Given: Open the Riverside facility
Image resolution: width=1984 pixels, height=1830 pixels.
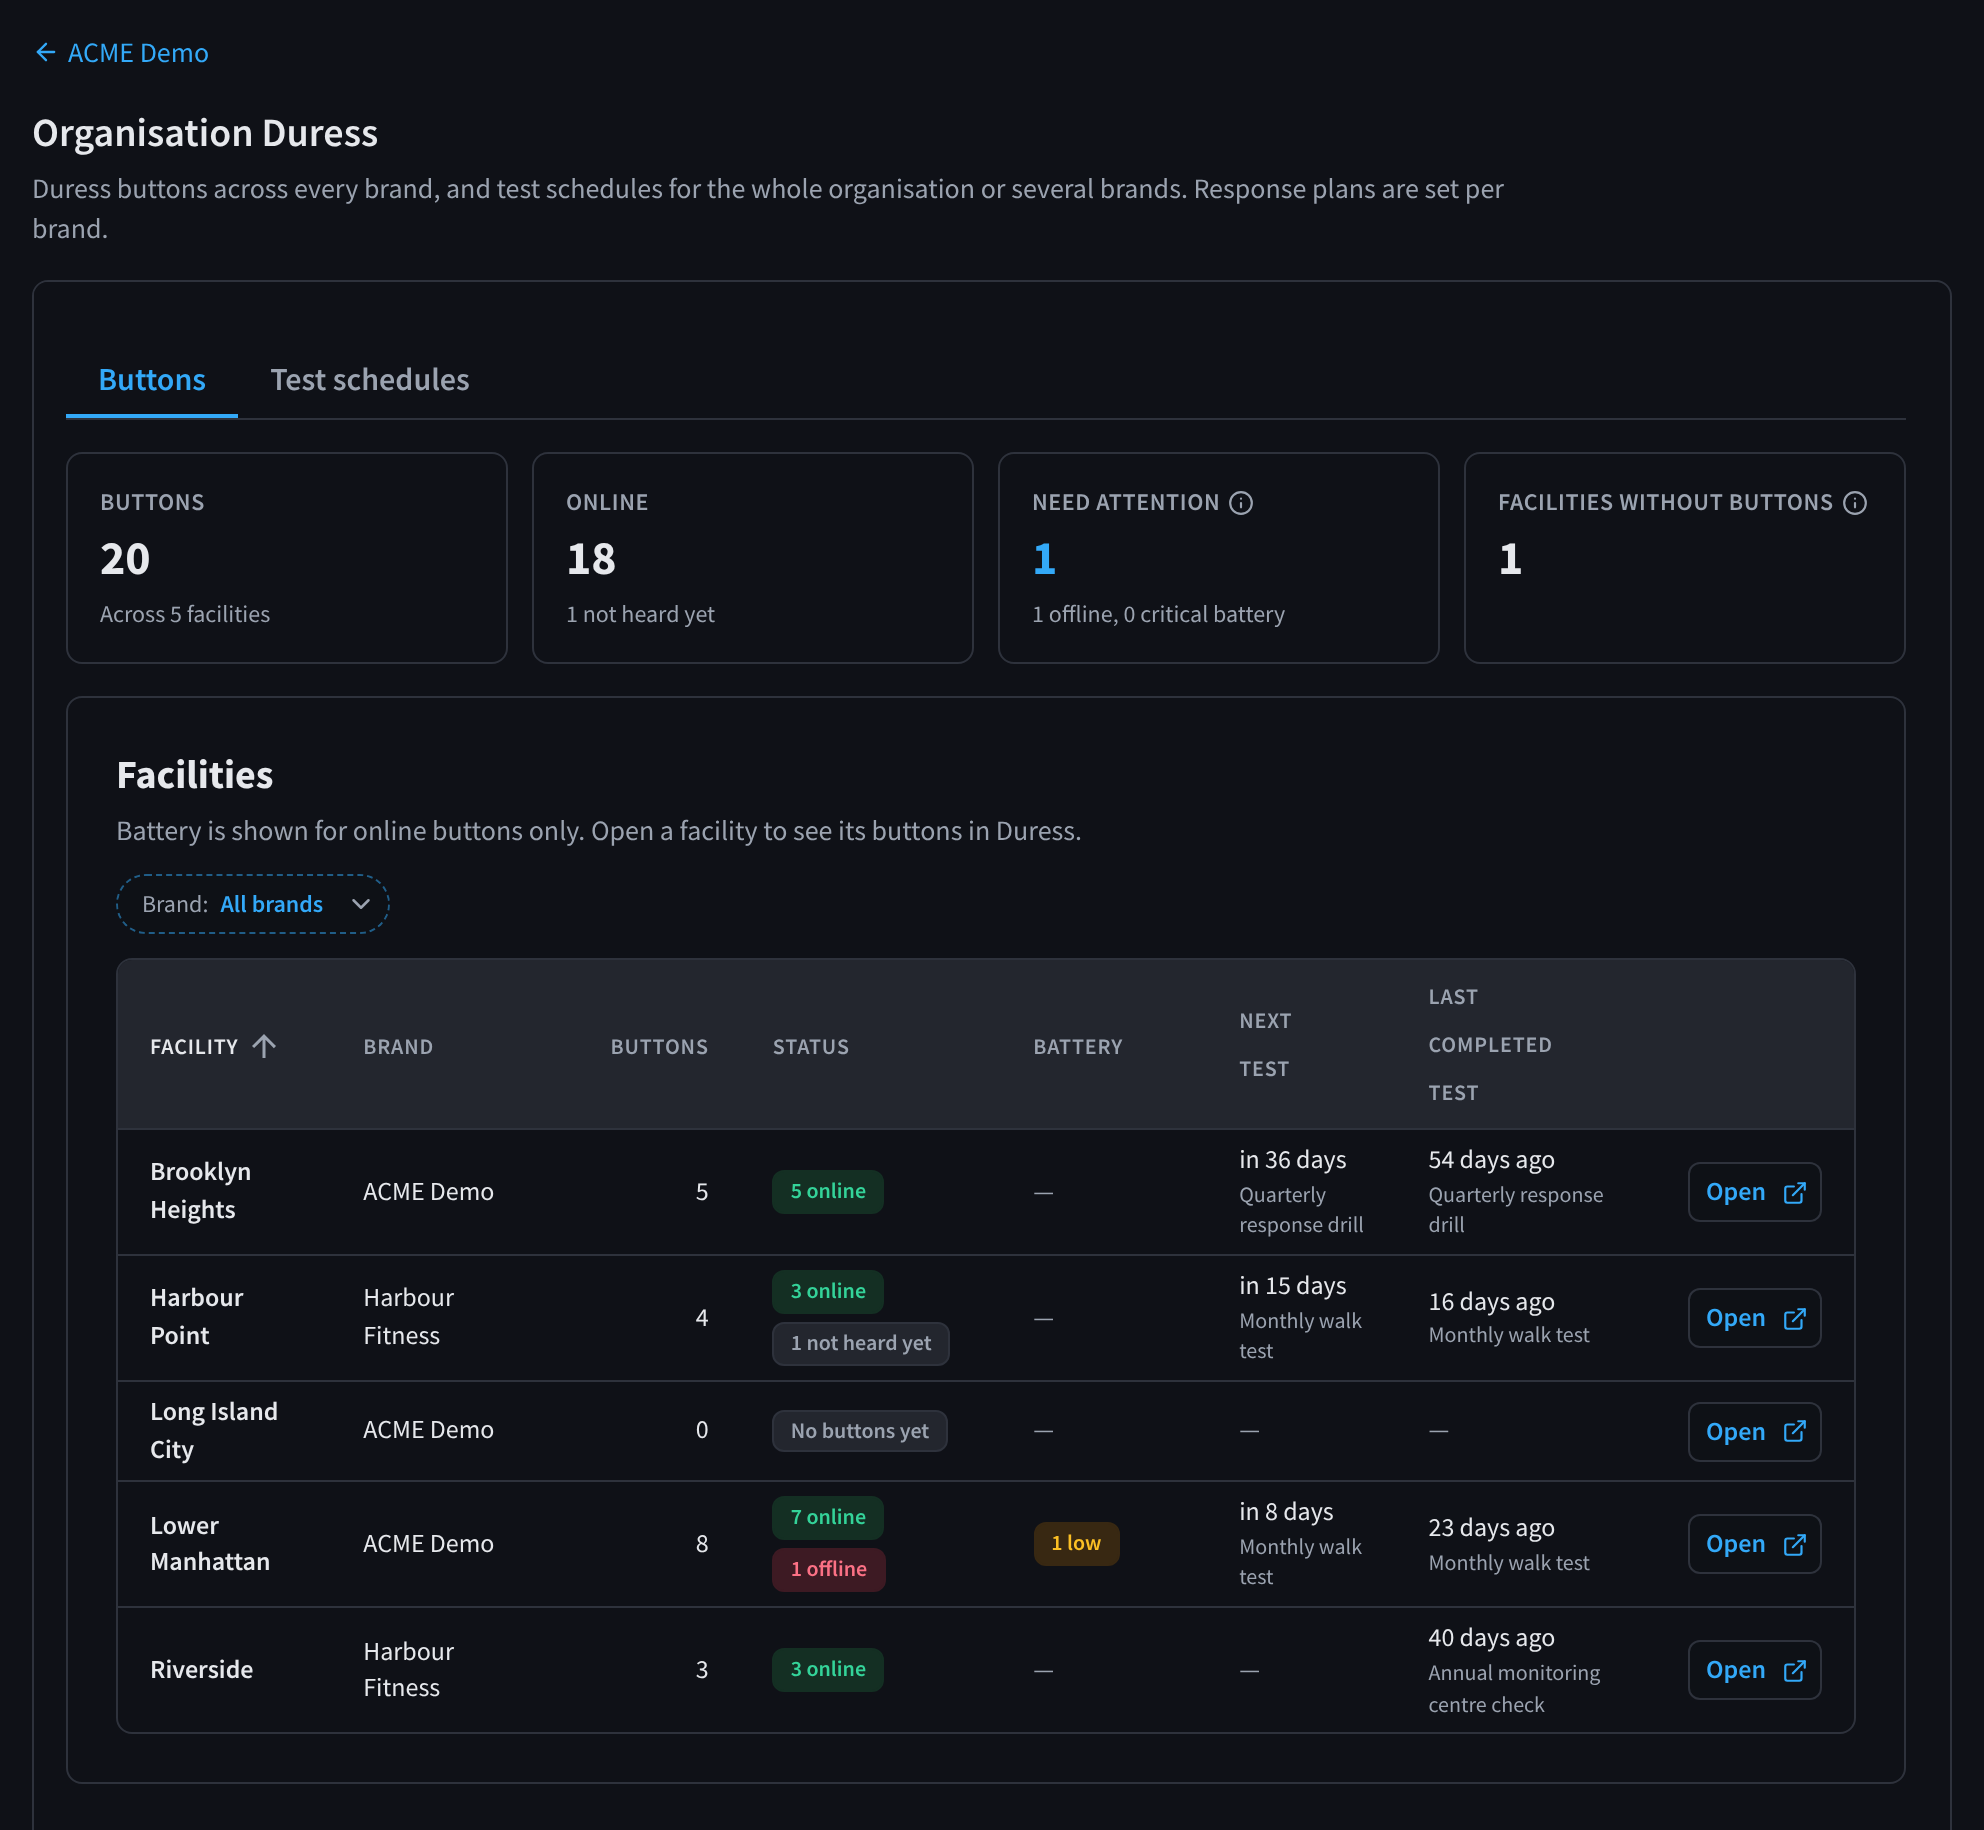Looking at the screenshot, I should (x=1754, y=1670).
